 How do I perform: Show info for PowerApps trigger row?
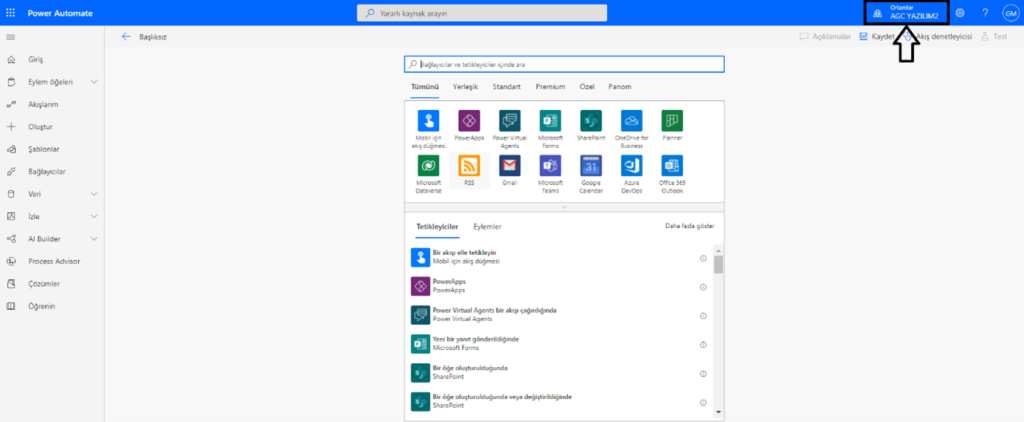point(703,287)
